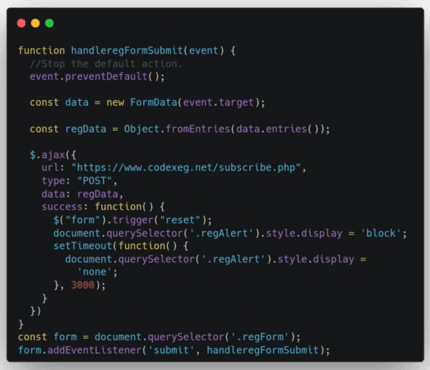Click the codexeg.net subscribe.php URL string
Image resolution: width=430 pixels, height=370 pixels.
[188, 168]
